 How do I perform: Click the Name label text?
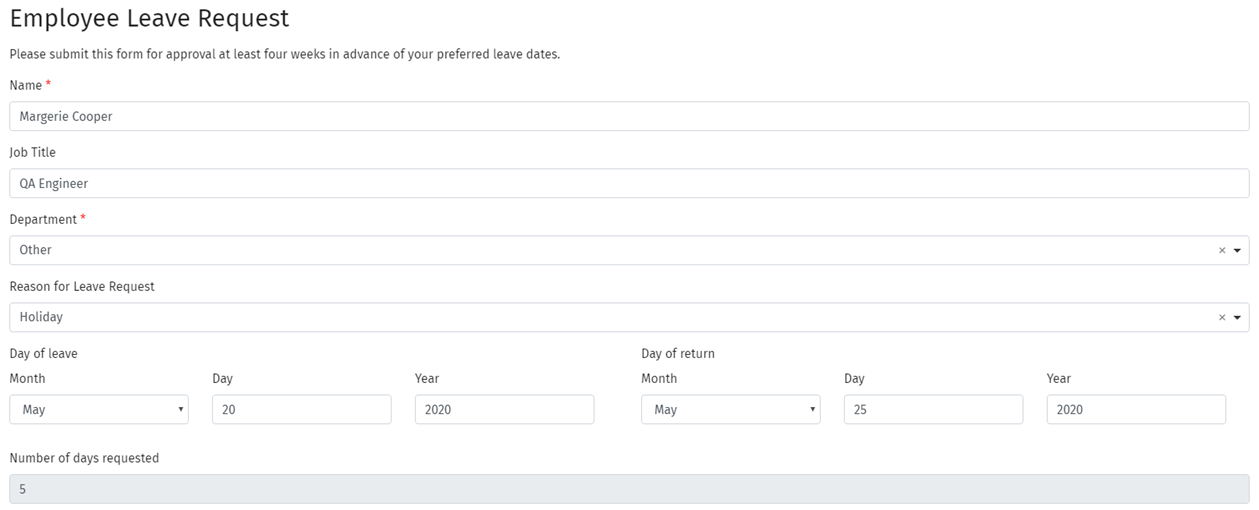pos(26,86)
